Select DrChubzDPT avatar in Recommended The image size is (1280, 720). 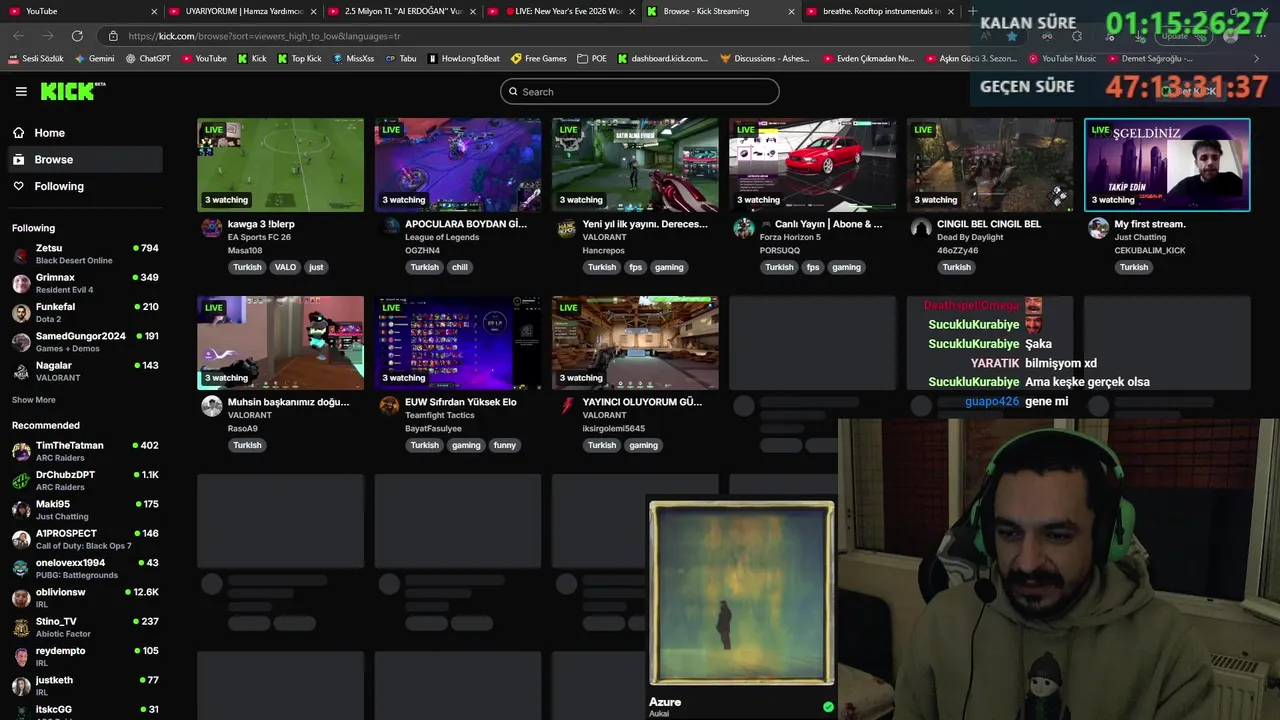click(21, 481)
